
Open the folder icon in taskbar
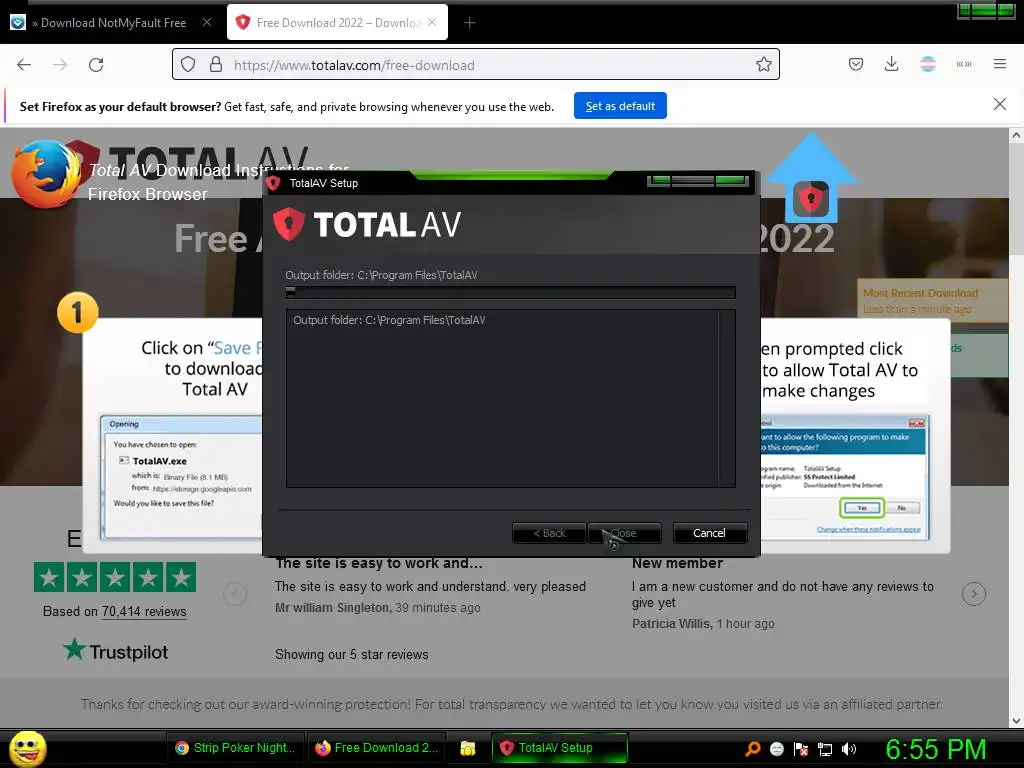click(x=468, y=748)
